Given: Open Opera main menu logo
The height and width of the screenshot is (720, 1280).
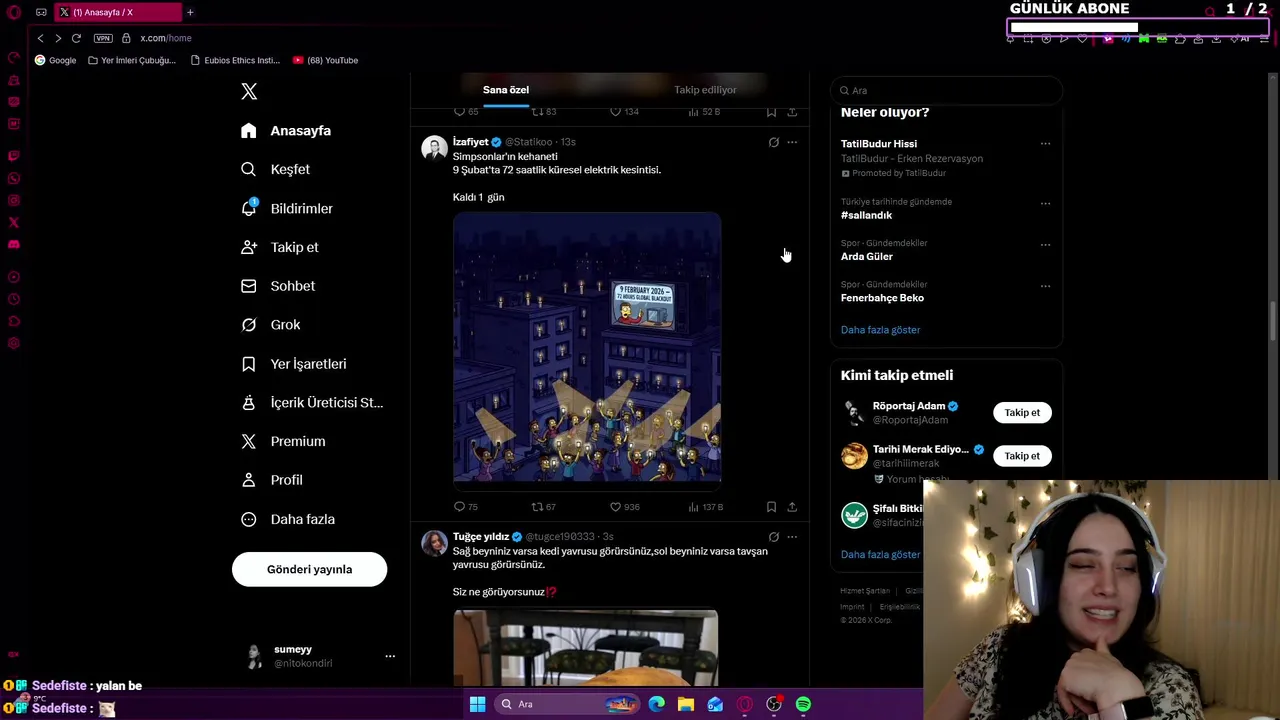Looking at the screenshot, I should pyautogui.click(x=14, y=12).
